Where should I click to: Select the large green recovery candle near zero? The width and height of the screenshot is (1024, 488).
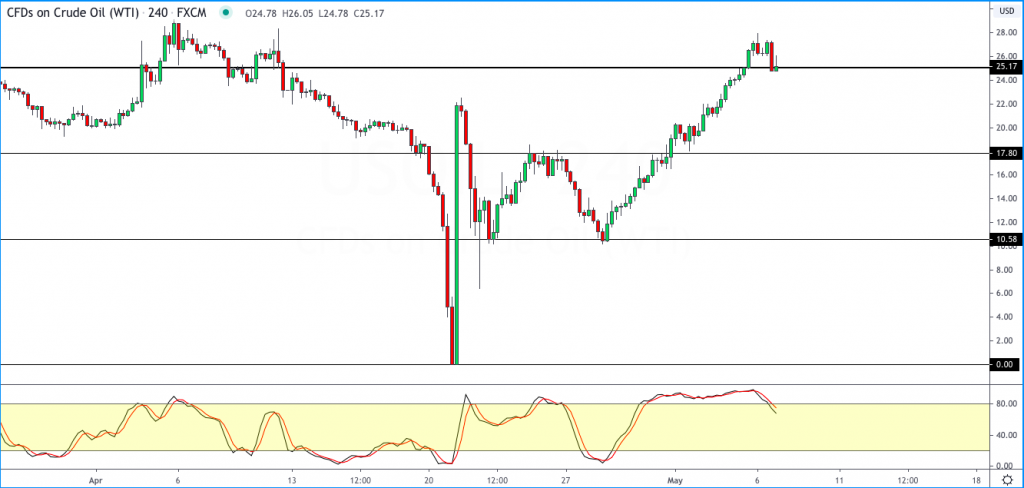tap(456, 234)
